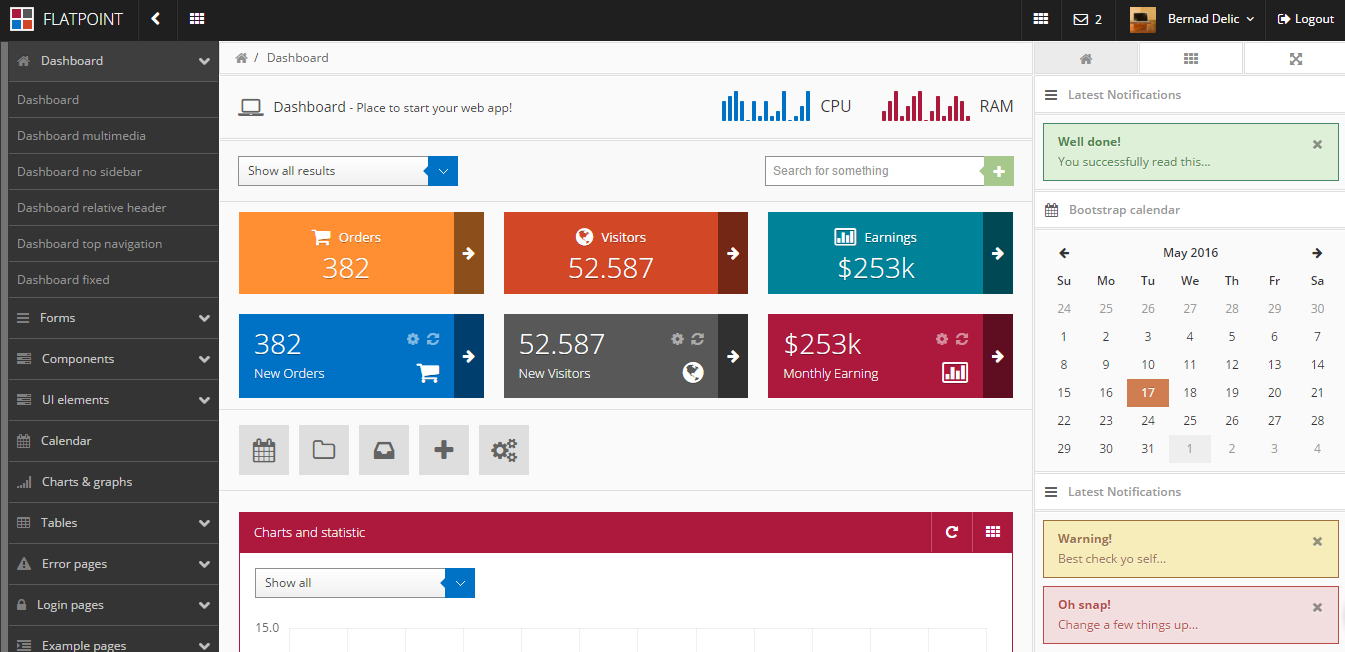Collapse sidebar with the left chevron icon
The image size is (1345, 652).
tap(155, 19)
